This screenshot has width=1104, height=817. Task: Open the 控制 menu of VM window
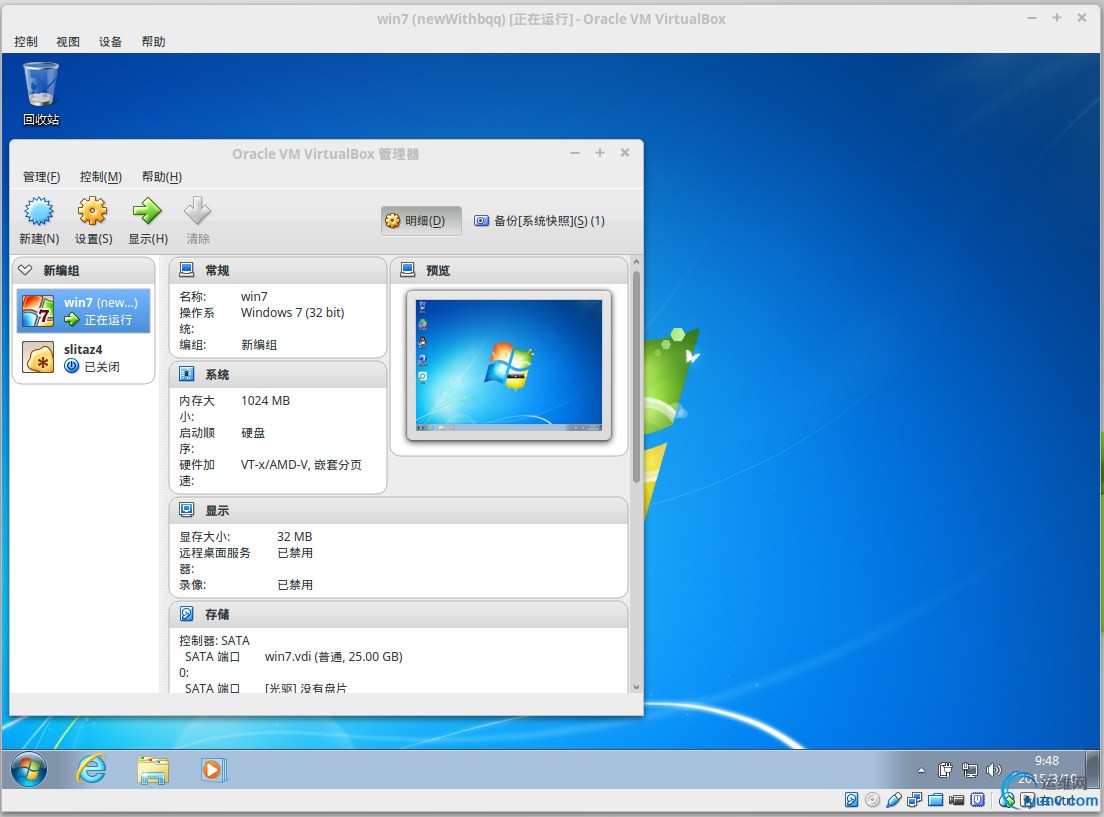[x=26, y=42]
